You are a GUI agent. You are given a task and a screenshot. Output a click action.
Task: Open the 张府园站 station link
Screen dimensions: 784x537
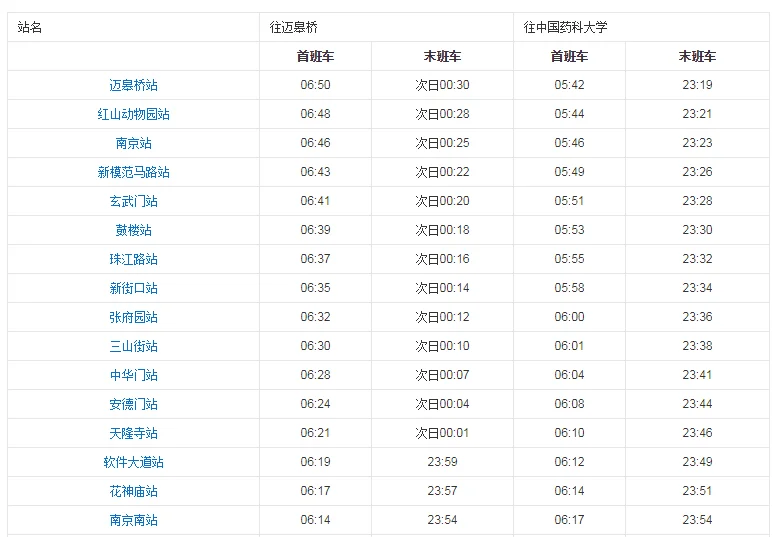pos(134,317)
